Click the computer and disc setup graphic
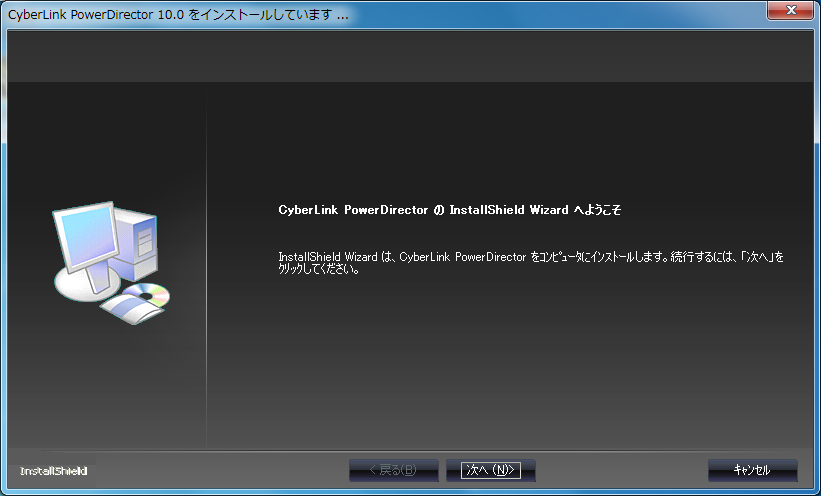 tap(112, 263)
